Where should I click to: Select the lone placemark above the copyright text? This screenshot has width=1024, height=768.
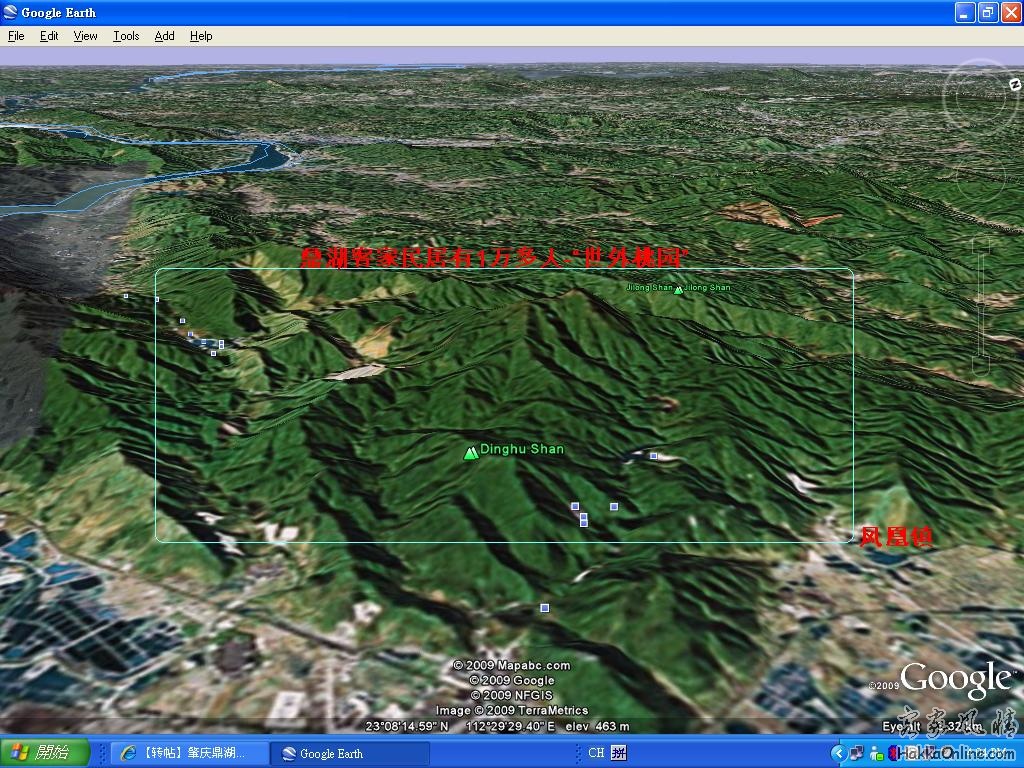(x=545, y=608)
